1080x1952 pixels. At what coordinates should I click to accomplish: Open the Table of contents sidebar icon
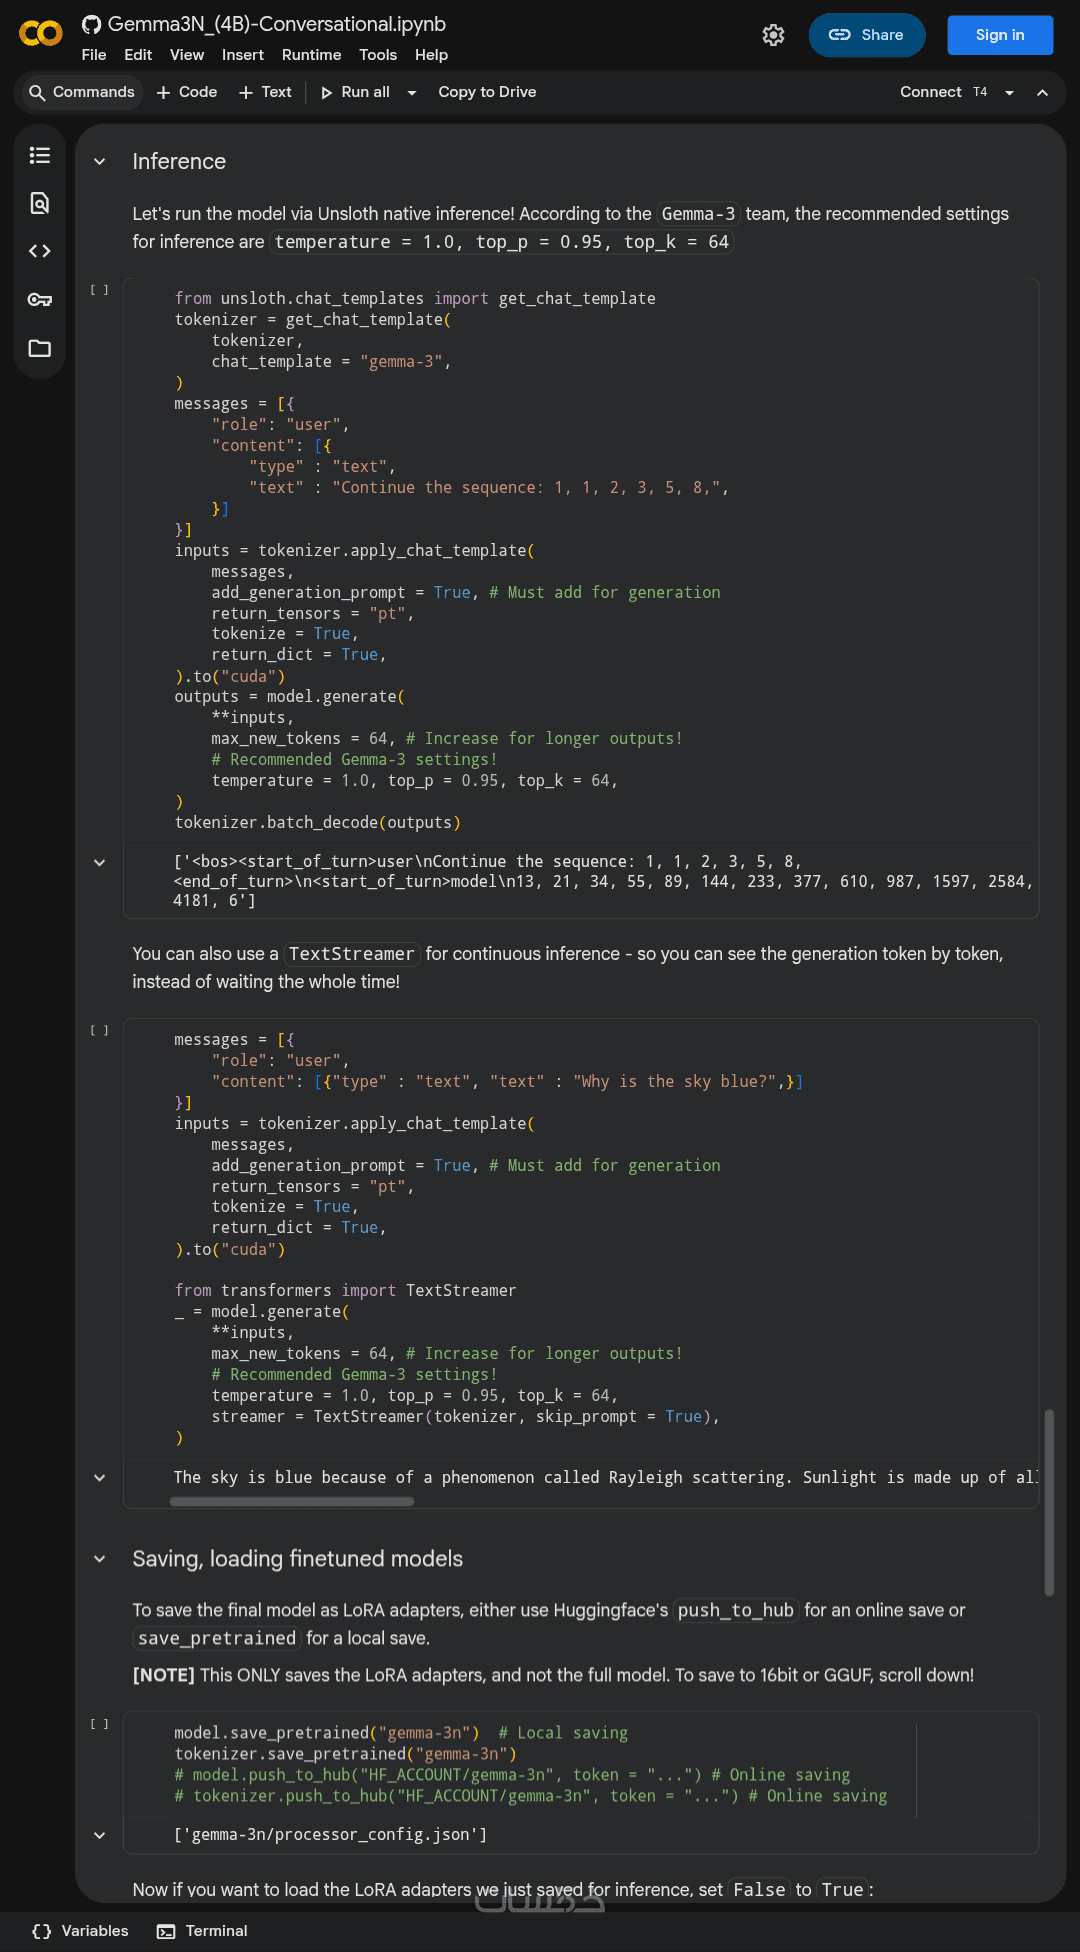40,155
